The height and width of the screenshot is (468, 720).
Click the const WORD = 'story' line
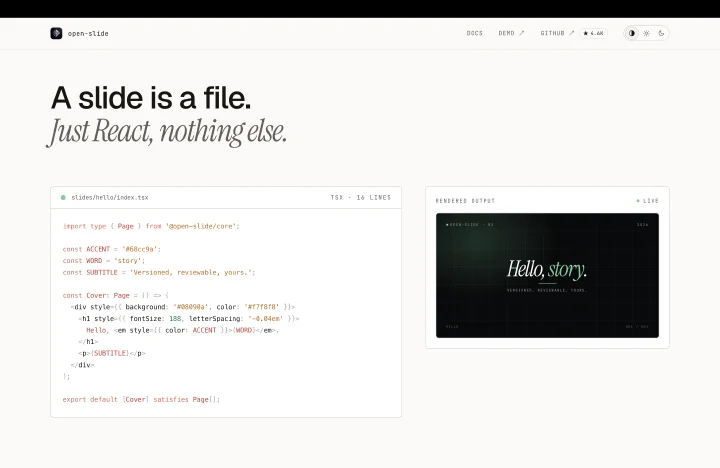104,260
